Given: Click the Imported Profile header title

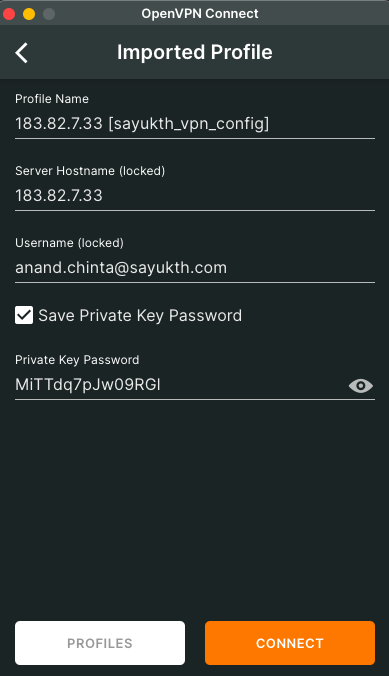Looking at the screenshot, I should pyautogui.click(x=194, y=52).
